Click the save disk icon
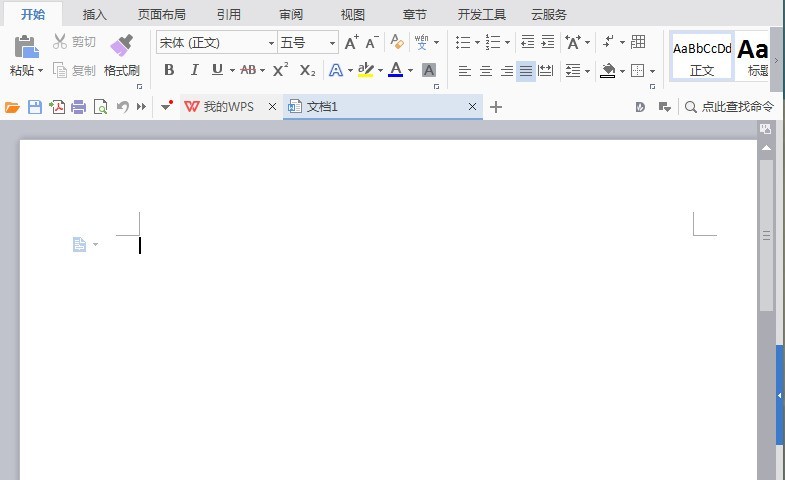785x480 pixels. click(35, 107)
